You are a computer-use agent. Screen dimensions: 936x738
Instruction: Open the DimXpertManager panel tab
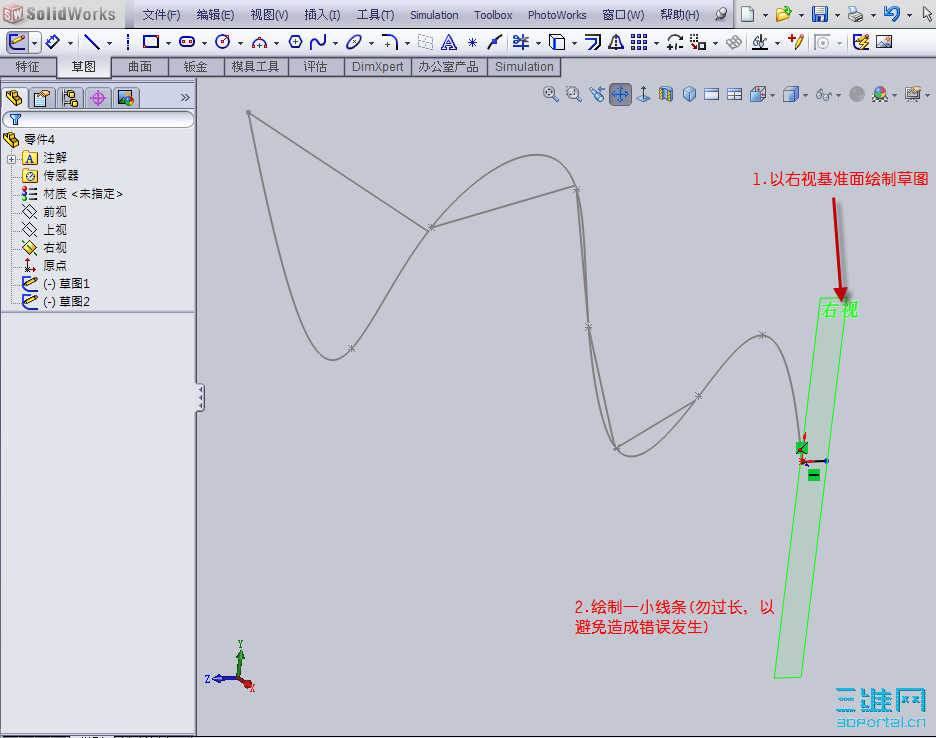(x=98, y=98)
